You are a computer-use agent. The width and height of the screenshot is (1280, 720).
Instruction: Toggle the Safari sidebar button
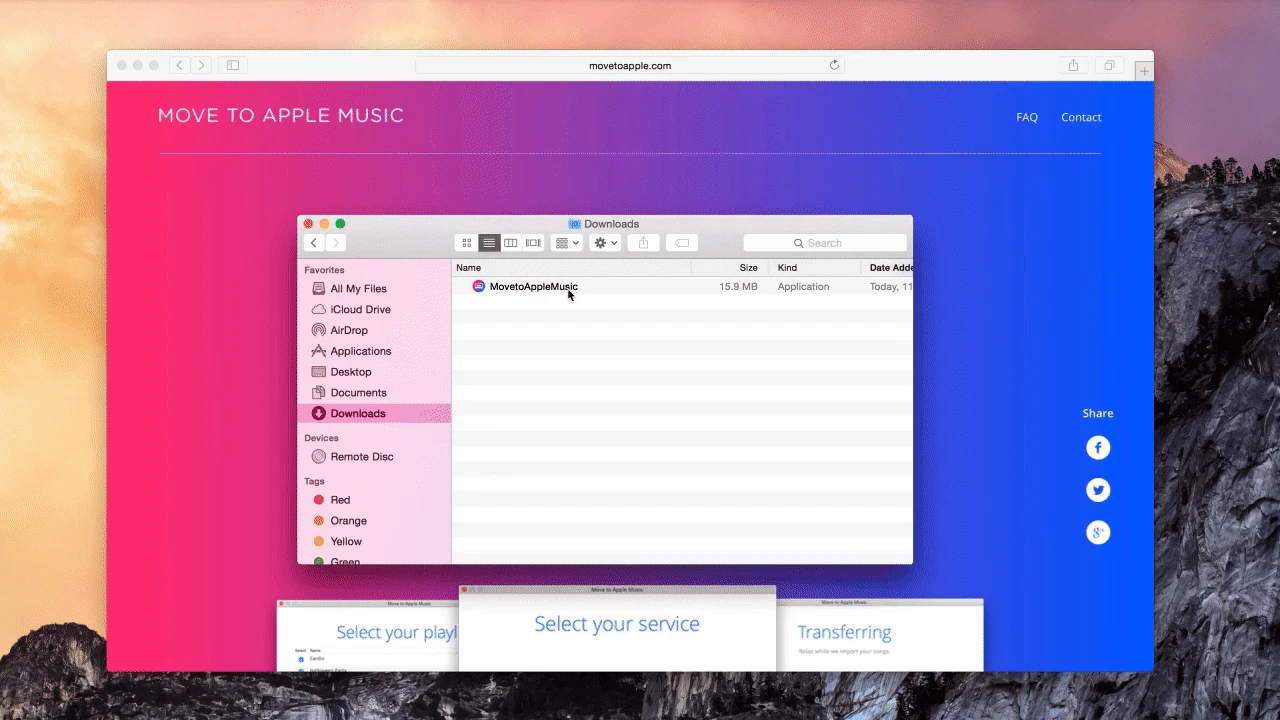point(233,65)
